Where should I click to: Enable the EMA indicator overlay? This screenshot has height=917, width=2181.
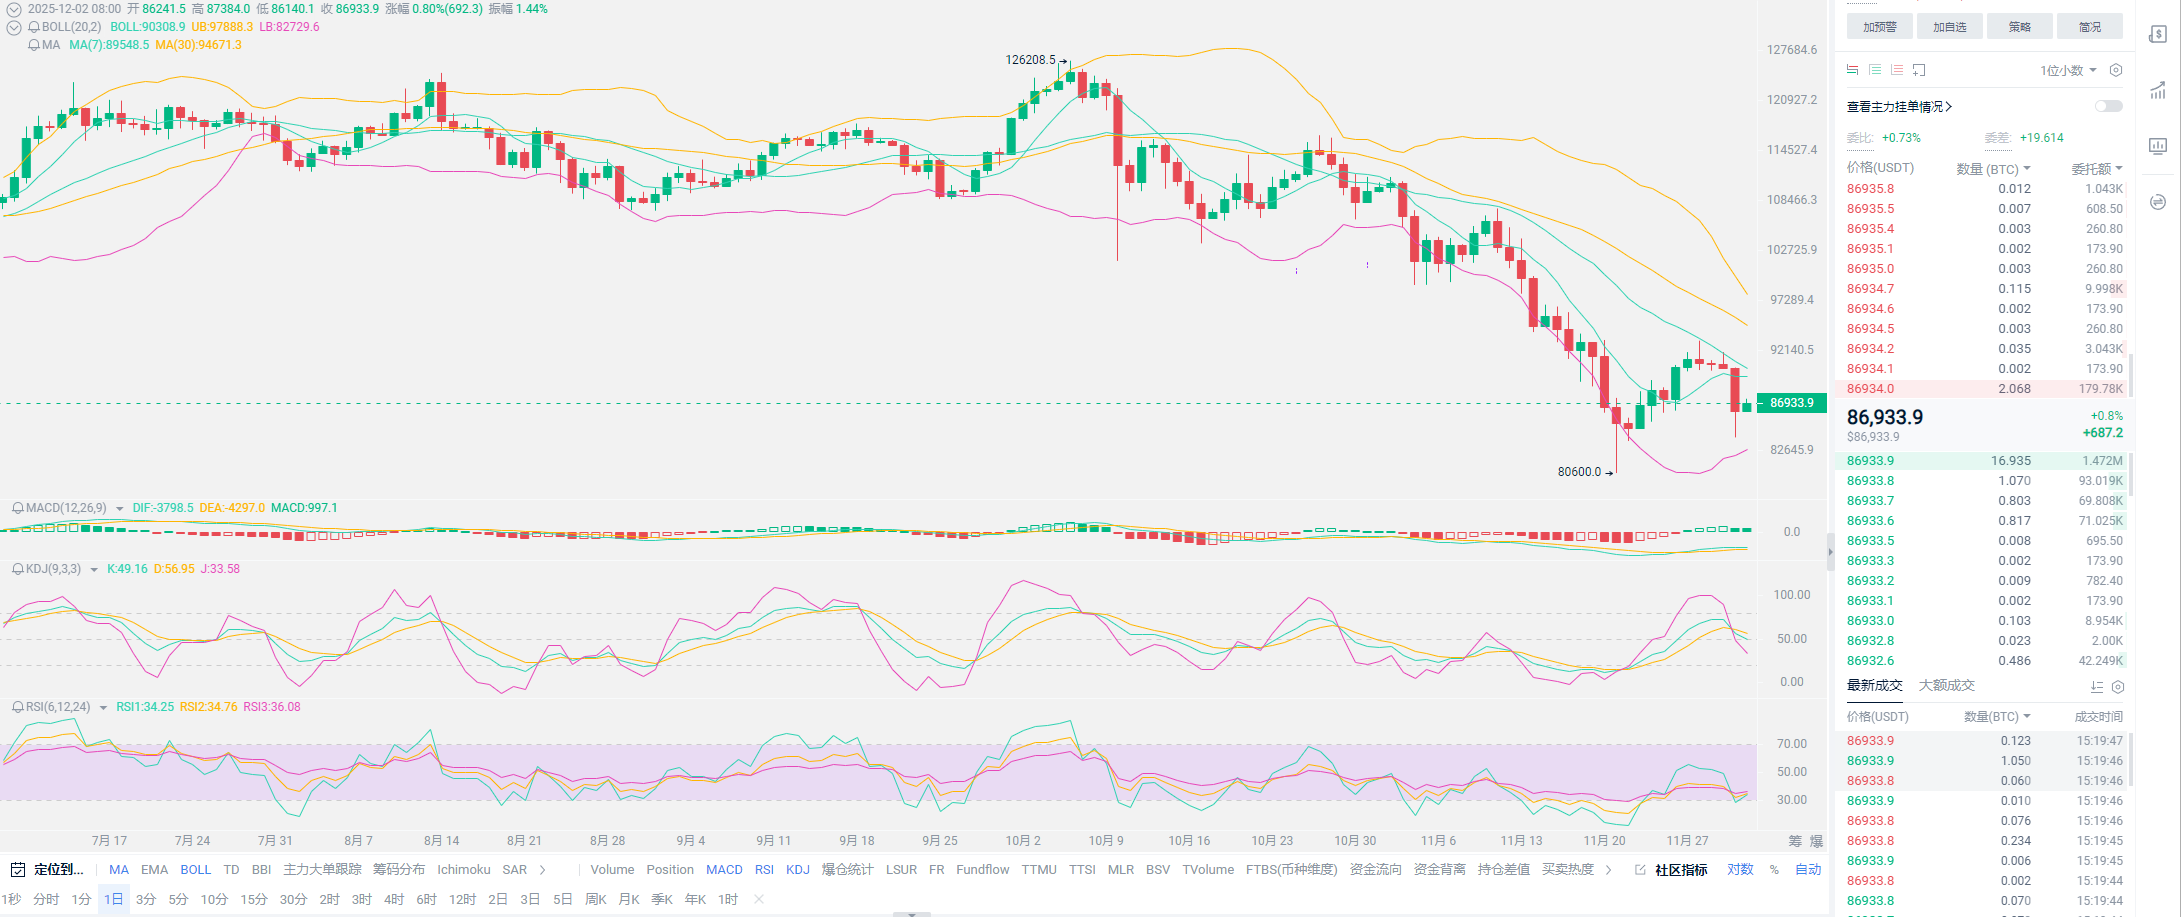pos(154,870)
